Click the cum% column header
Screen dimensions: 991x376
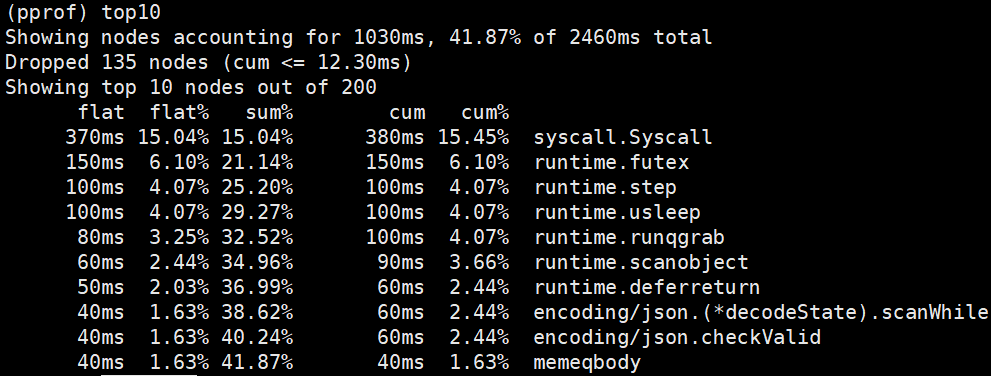485,112
